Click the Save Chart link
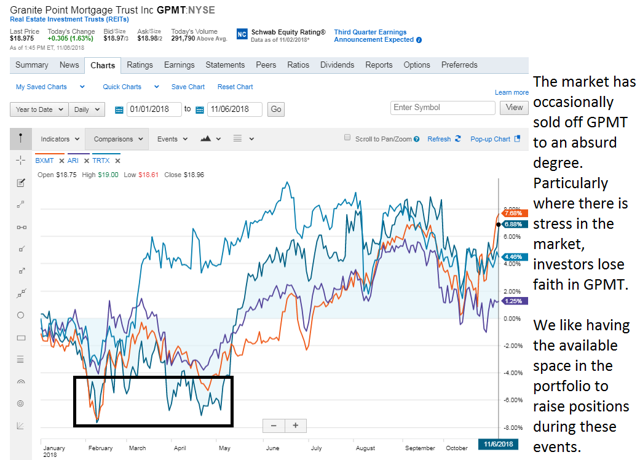The height and width of the screenshot is (460, 640). click(188, 87)
